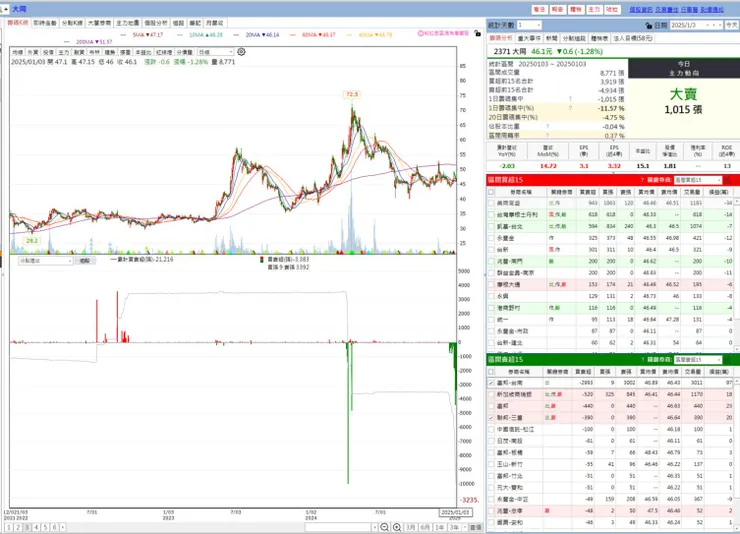
Task: Click the 重價 button at chart bottom
Action: [x=476, y=527]
